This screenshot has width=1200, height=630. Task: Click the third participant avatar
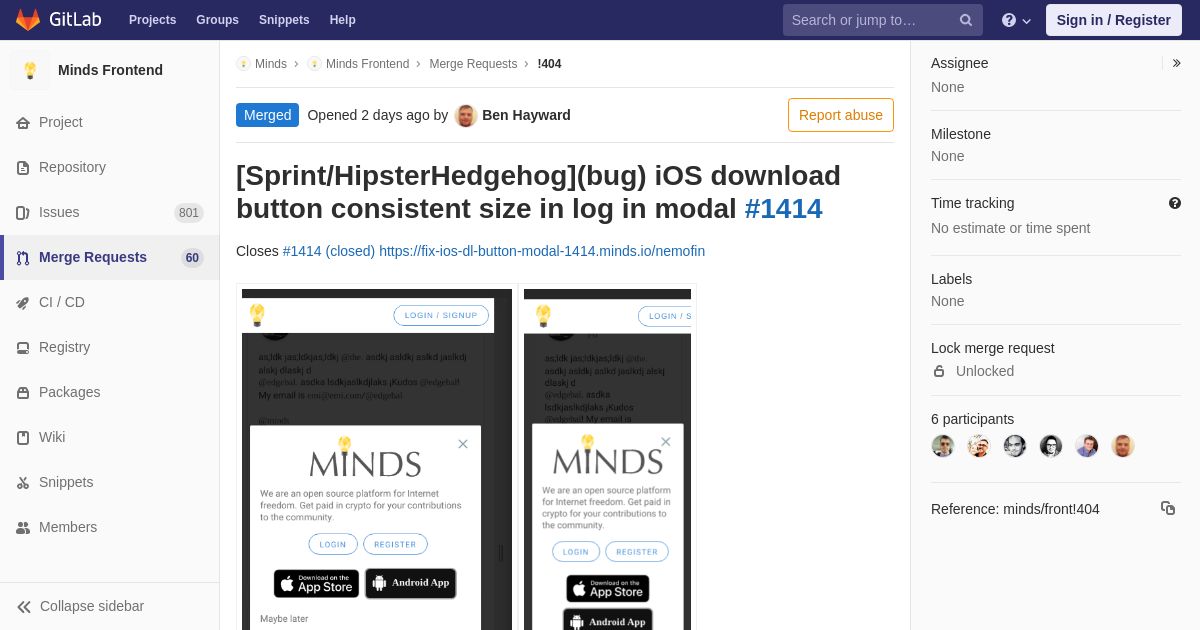pyautogui.click(x=1015, y=446)
